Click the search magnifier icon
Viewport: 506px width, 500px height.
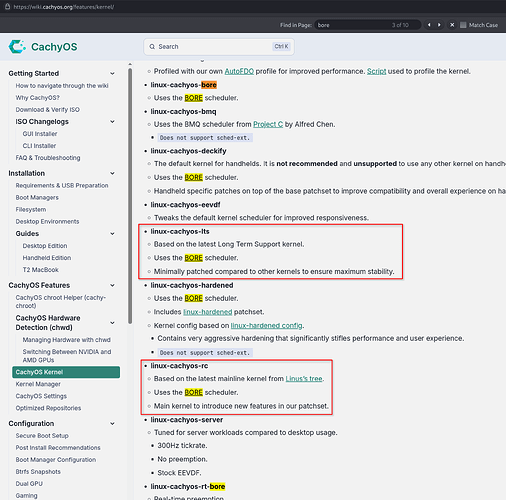(x=152, y=47)
